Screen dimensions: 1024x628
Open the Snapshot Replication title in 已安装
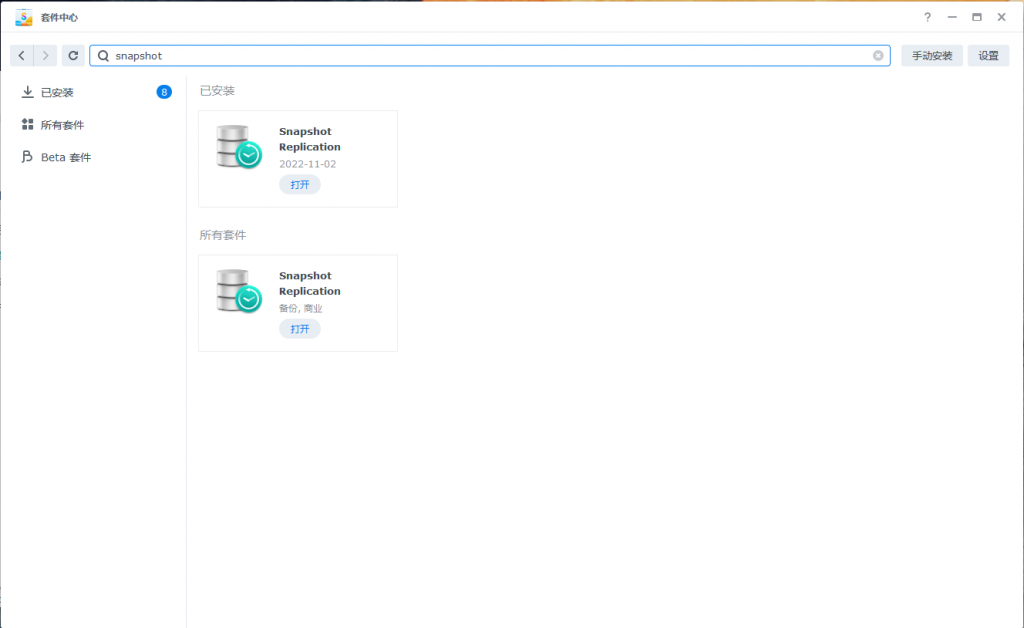click(x=309, y=139)
